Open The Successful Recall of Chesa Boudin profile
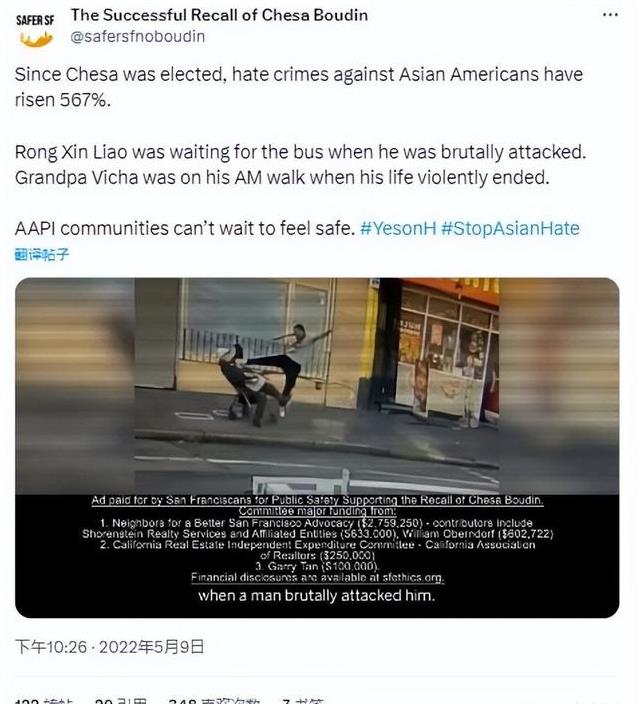 tap(219, 15)
